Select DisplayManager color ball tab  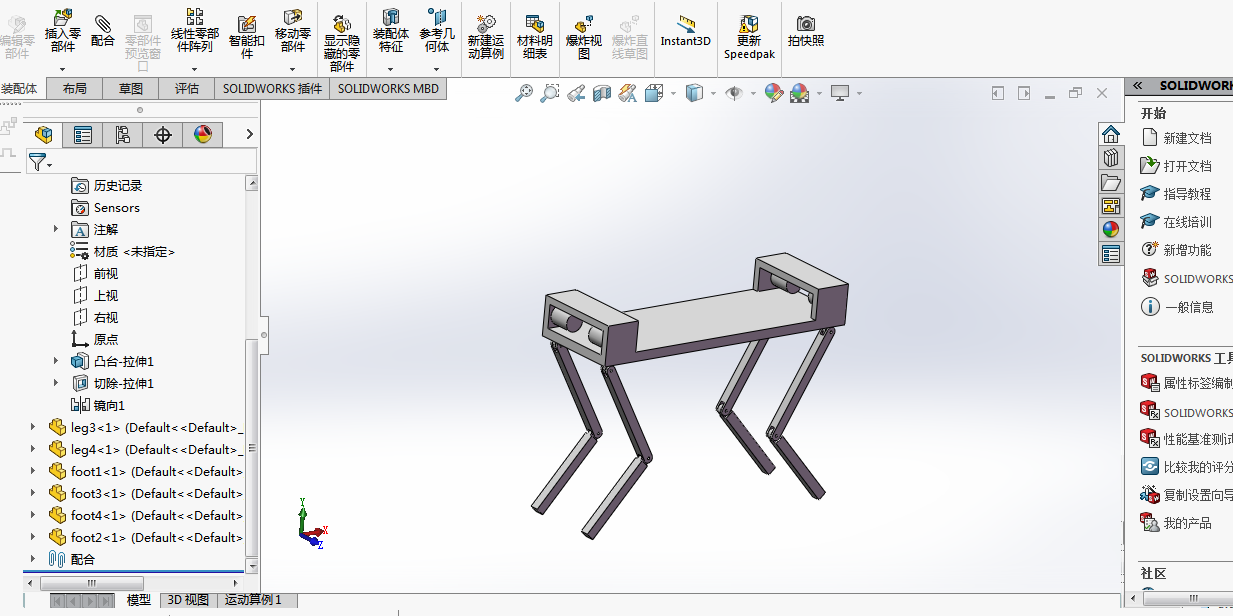203,134
